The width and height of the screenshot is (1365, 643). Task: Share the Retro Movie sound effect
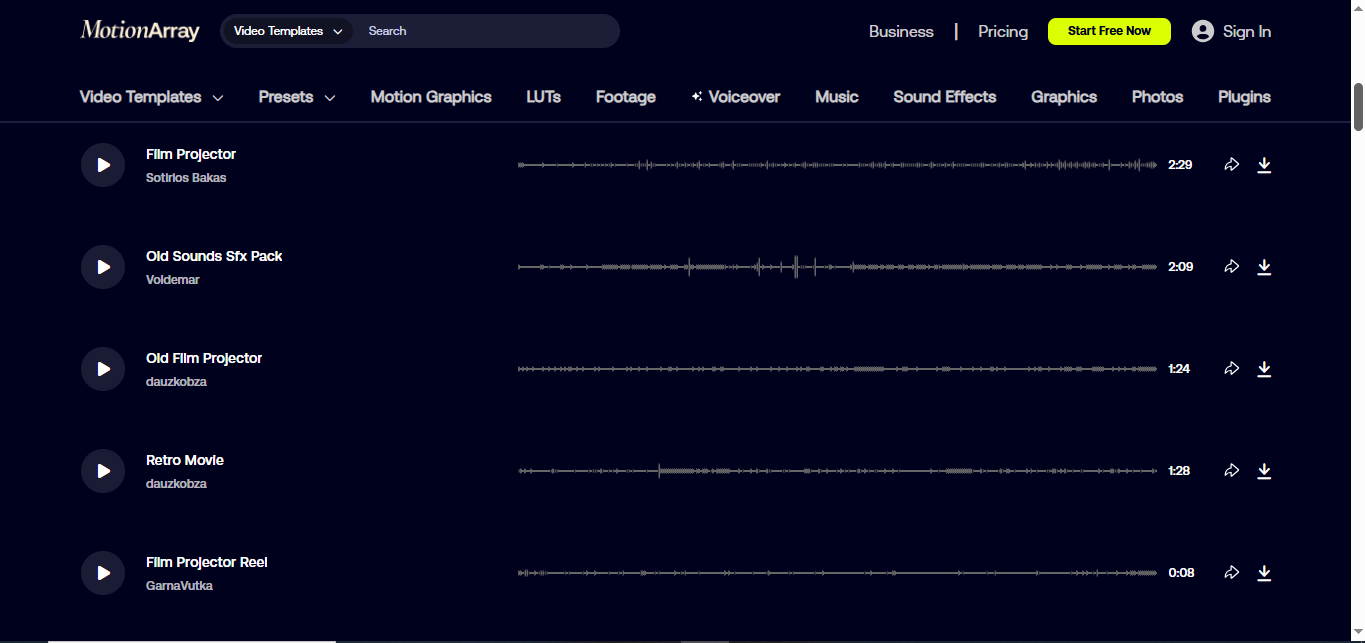(1231, 470)
